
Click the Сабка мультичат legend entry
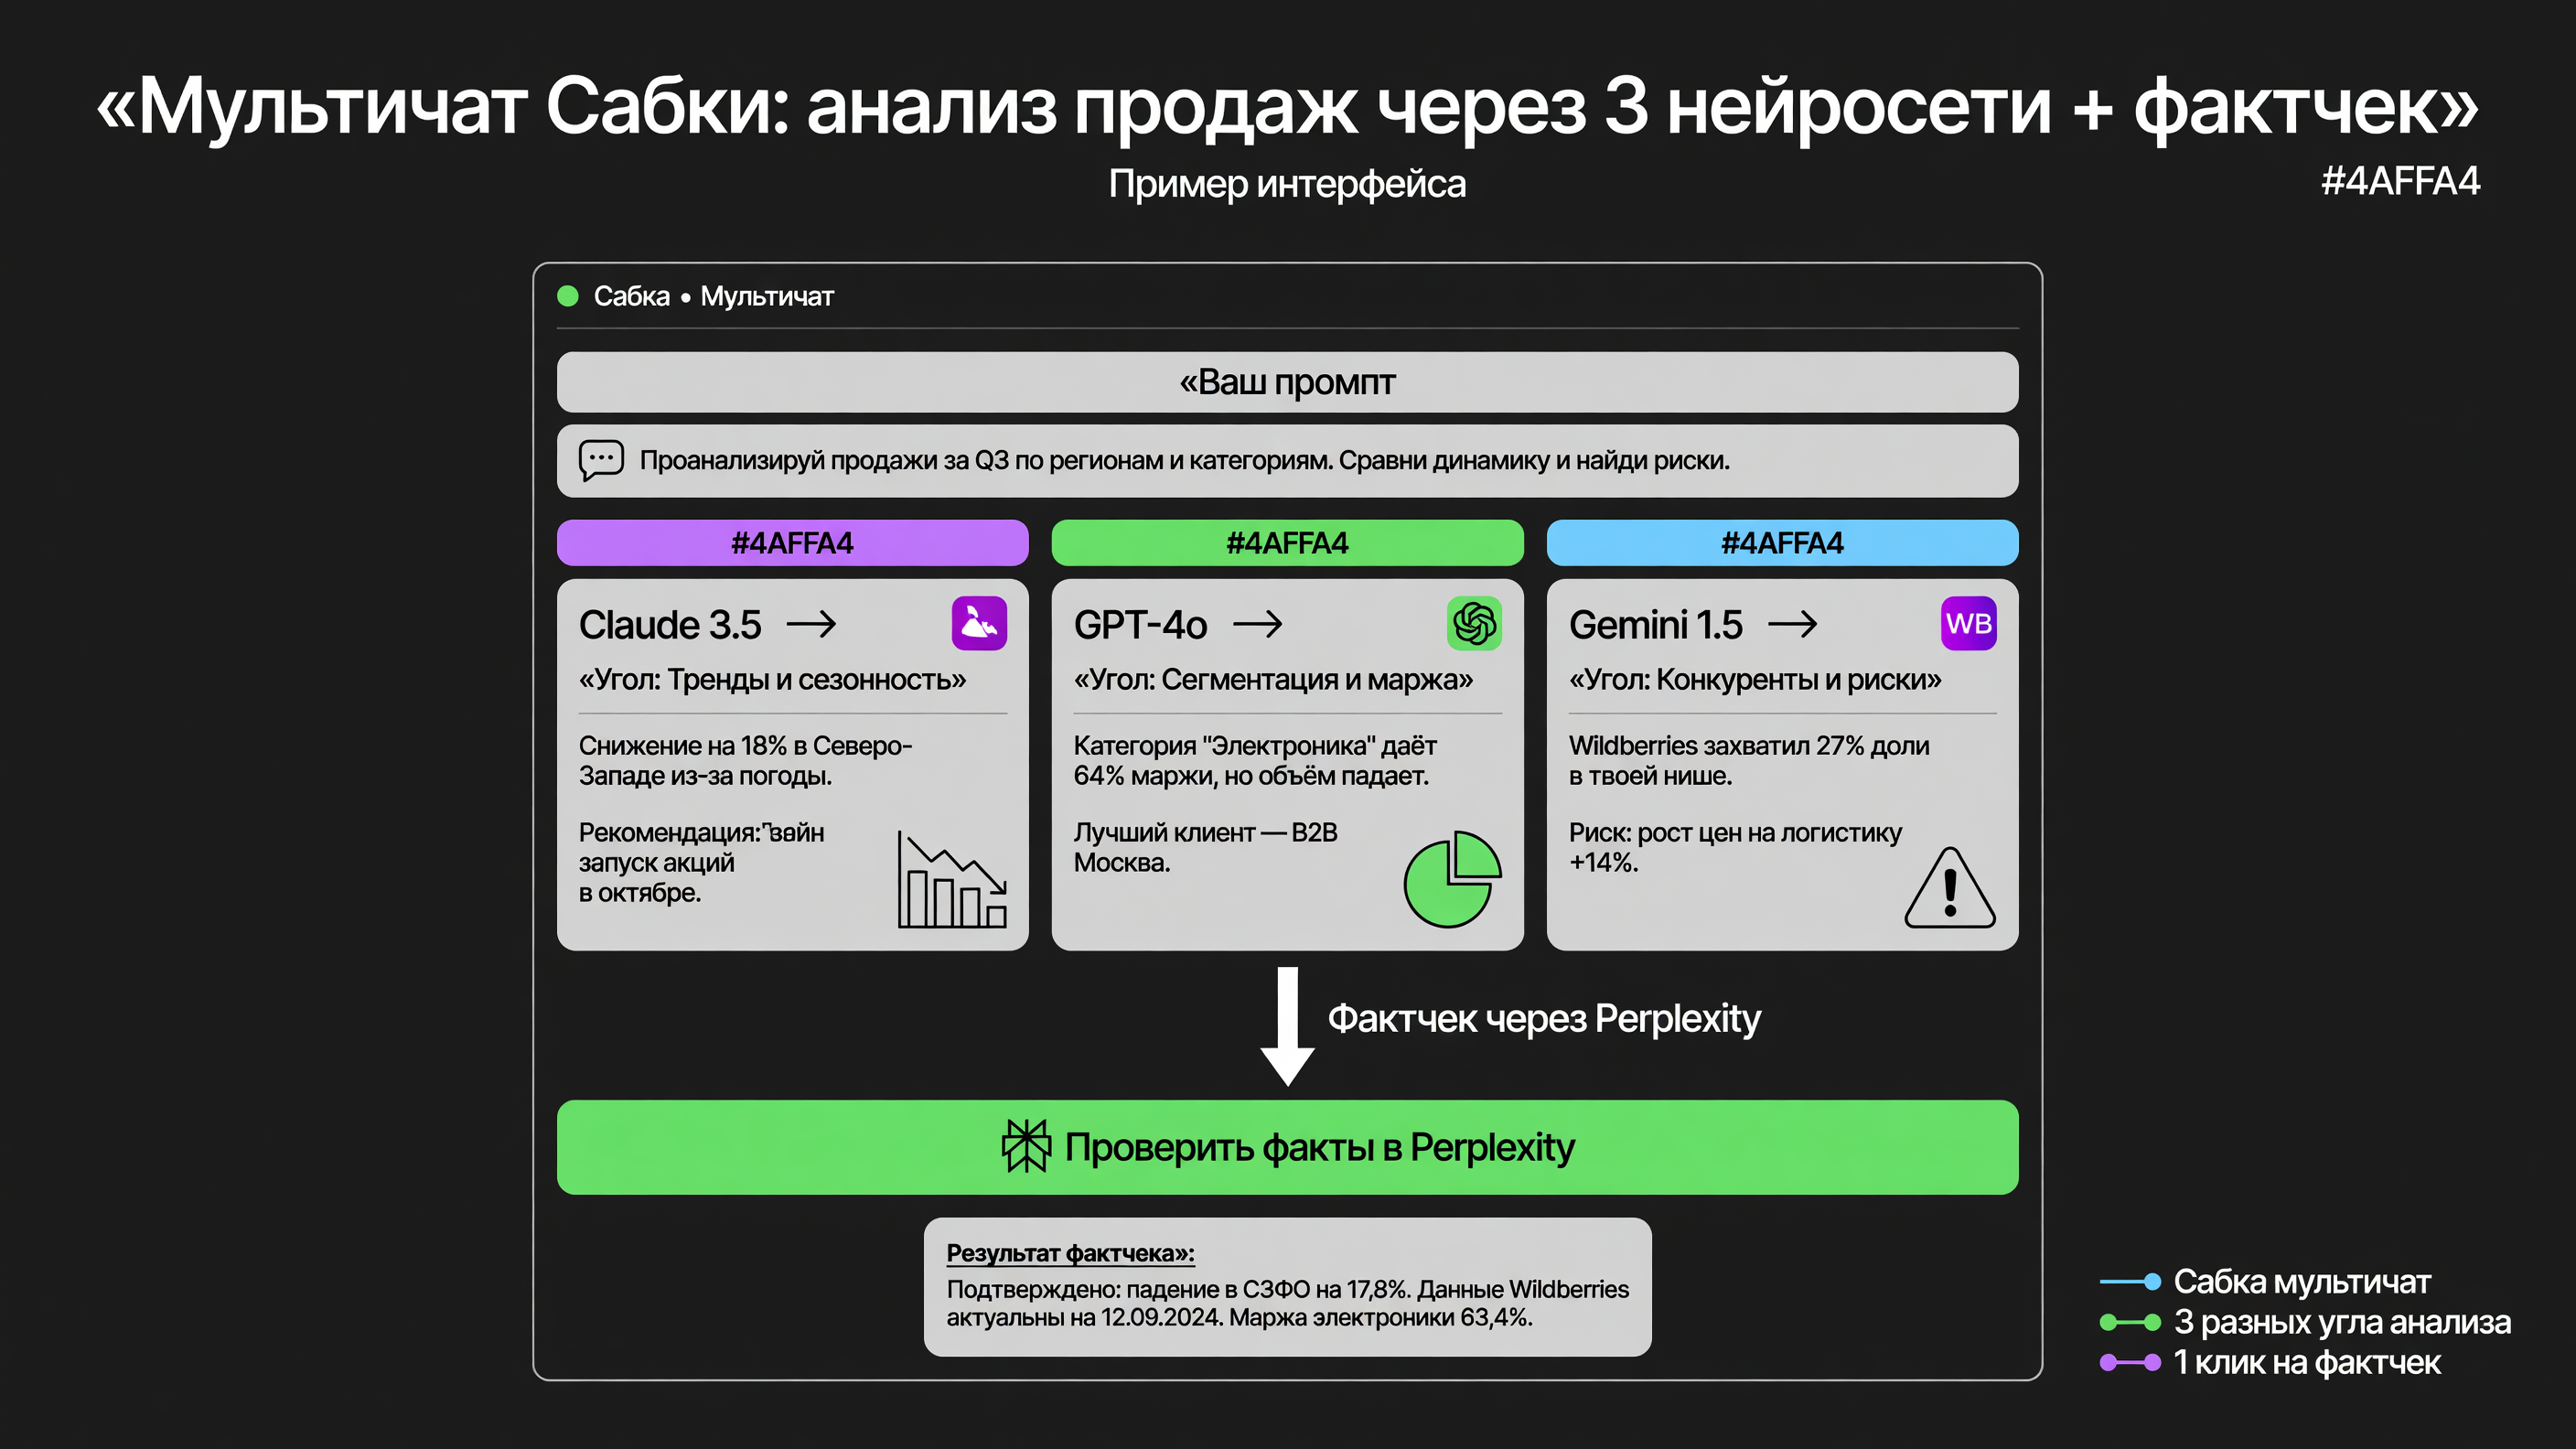point(2302,1282)
